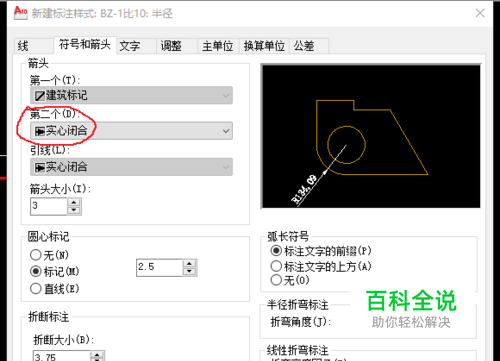This screenshot has height=361, width=500.
Task: Select 无(N) center mark option
Action: click(49, 255)
